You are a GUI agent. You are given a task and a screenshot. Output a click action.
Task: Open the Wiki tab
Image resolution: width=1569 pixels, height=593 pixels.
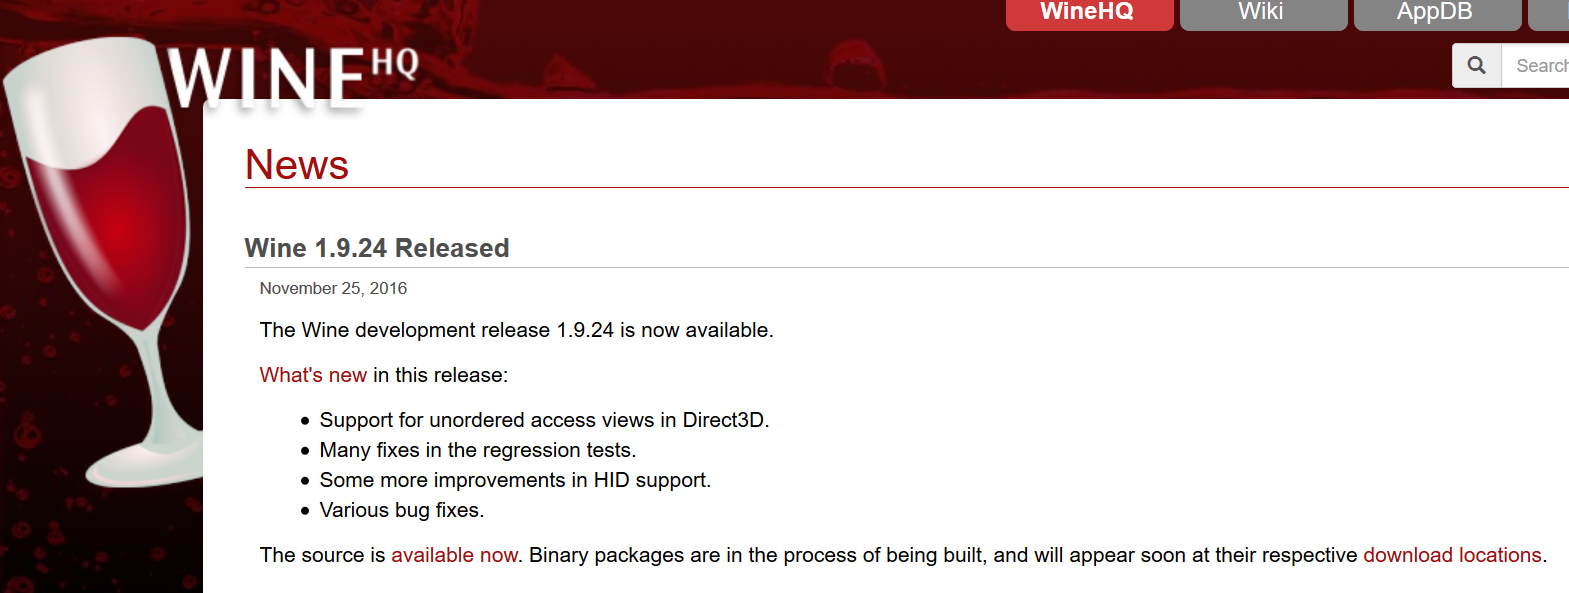coord(1262,13)
